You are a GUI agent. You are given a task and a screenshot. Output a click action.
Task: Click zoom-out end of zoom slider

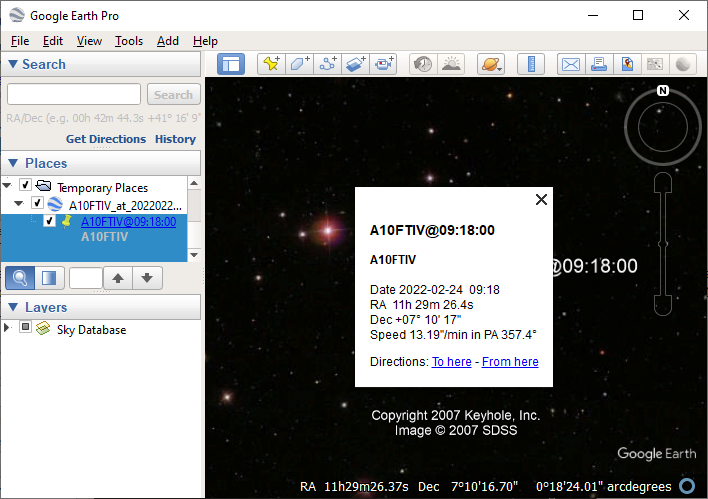(662, 306)
